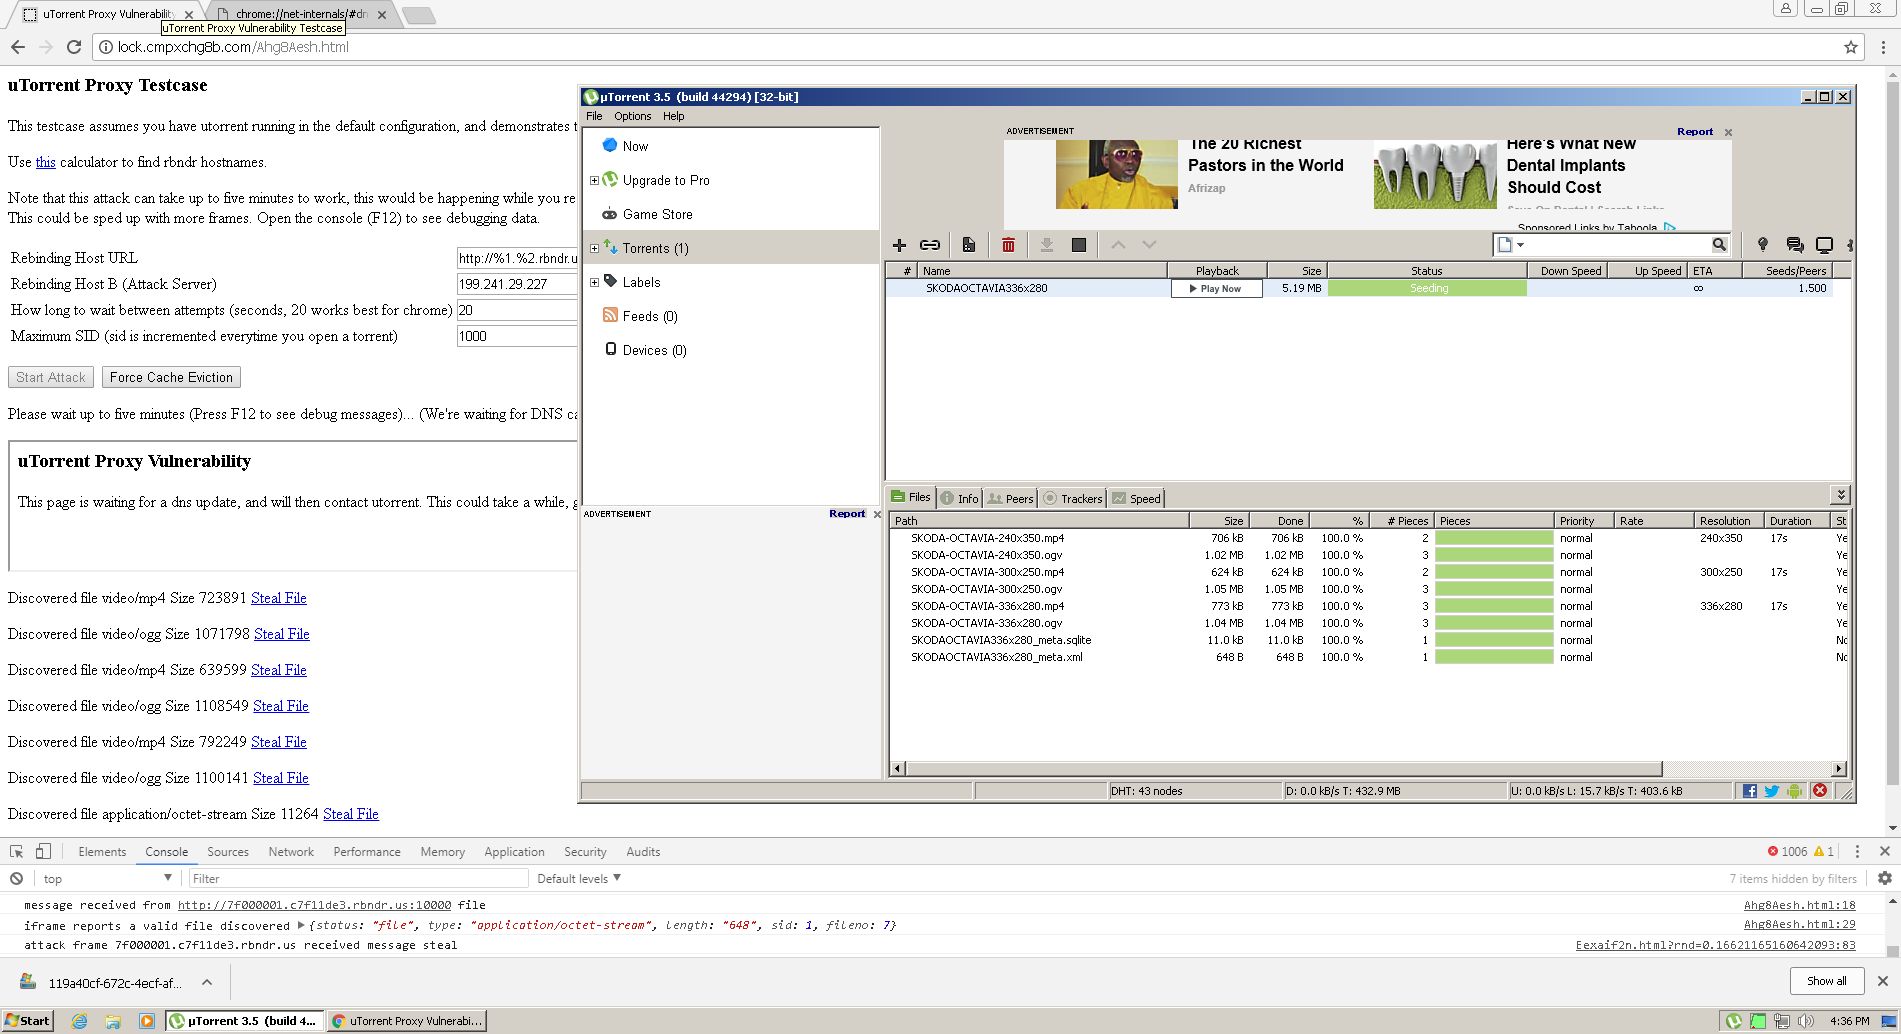Click the red Remove Torrent trash icon
Screen dimensions: 1901x1034
1008,245
